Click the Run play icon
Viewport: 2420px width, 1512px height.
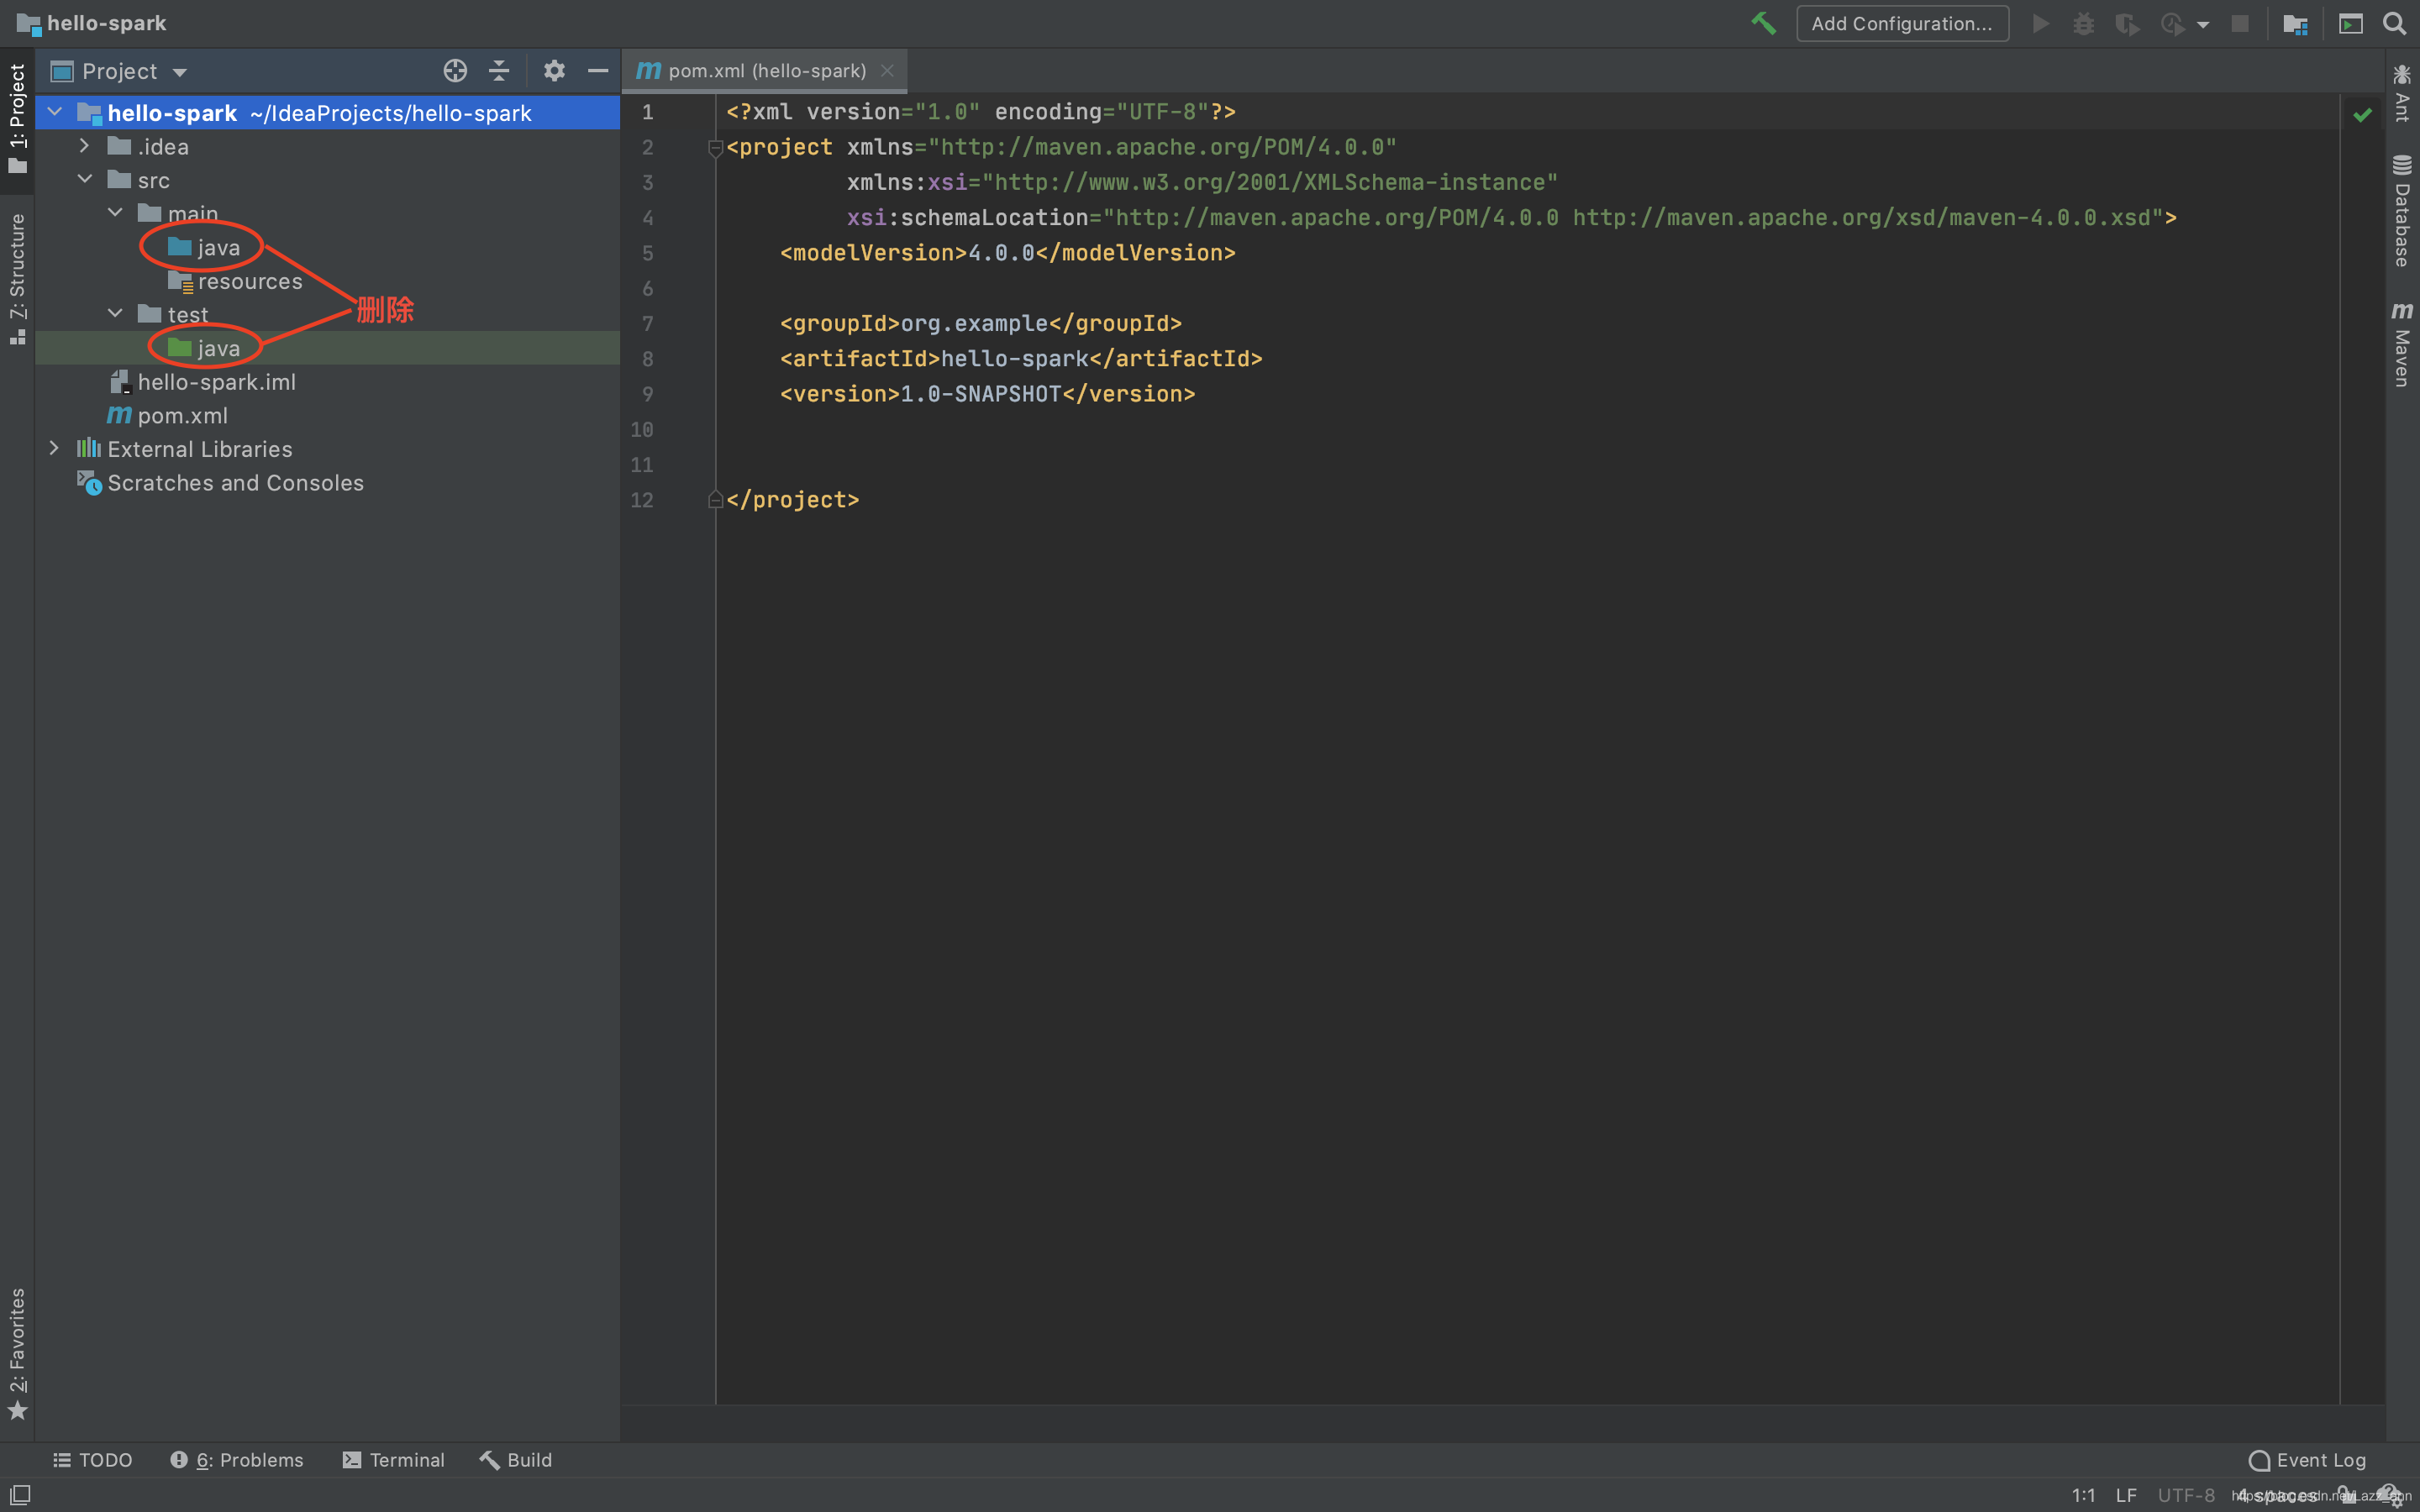[x=2041, y=23]
